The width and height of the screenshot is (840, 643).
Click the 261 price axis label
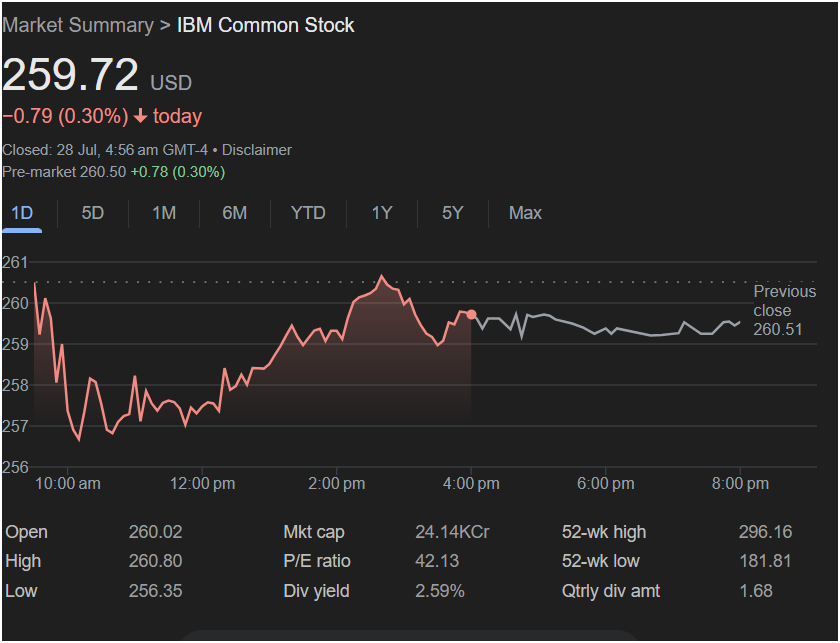[x=14, y=263]
